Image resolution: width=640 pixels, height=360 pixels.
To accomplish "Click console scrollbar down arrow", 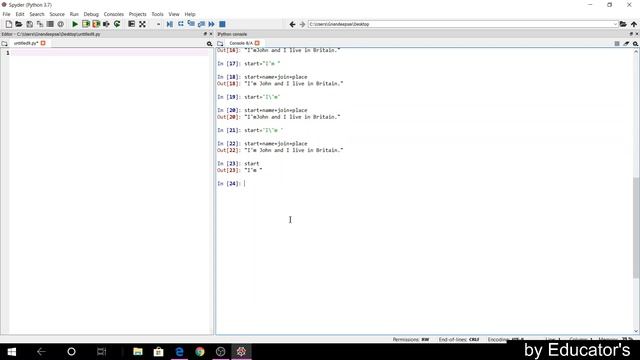I will [x=636, y=331].
